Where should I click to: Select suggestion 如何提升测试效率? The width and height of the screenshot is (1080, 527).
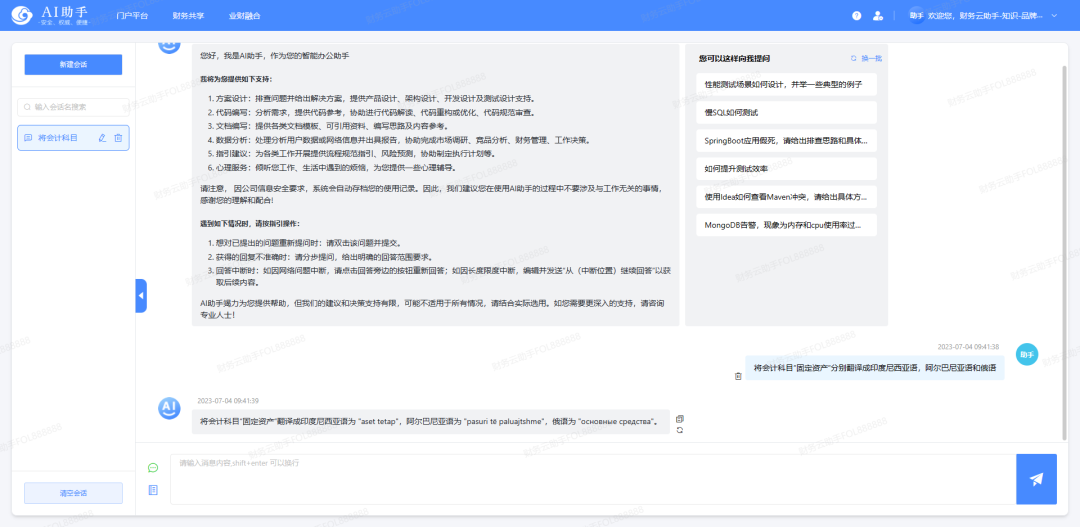click(786, 168)
